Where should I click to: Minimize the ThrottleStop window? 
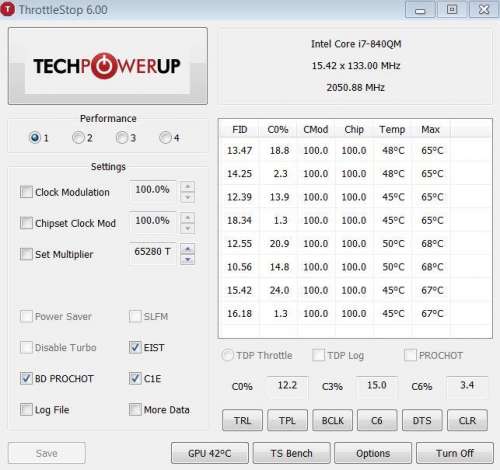420,10
